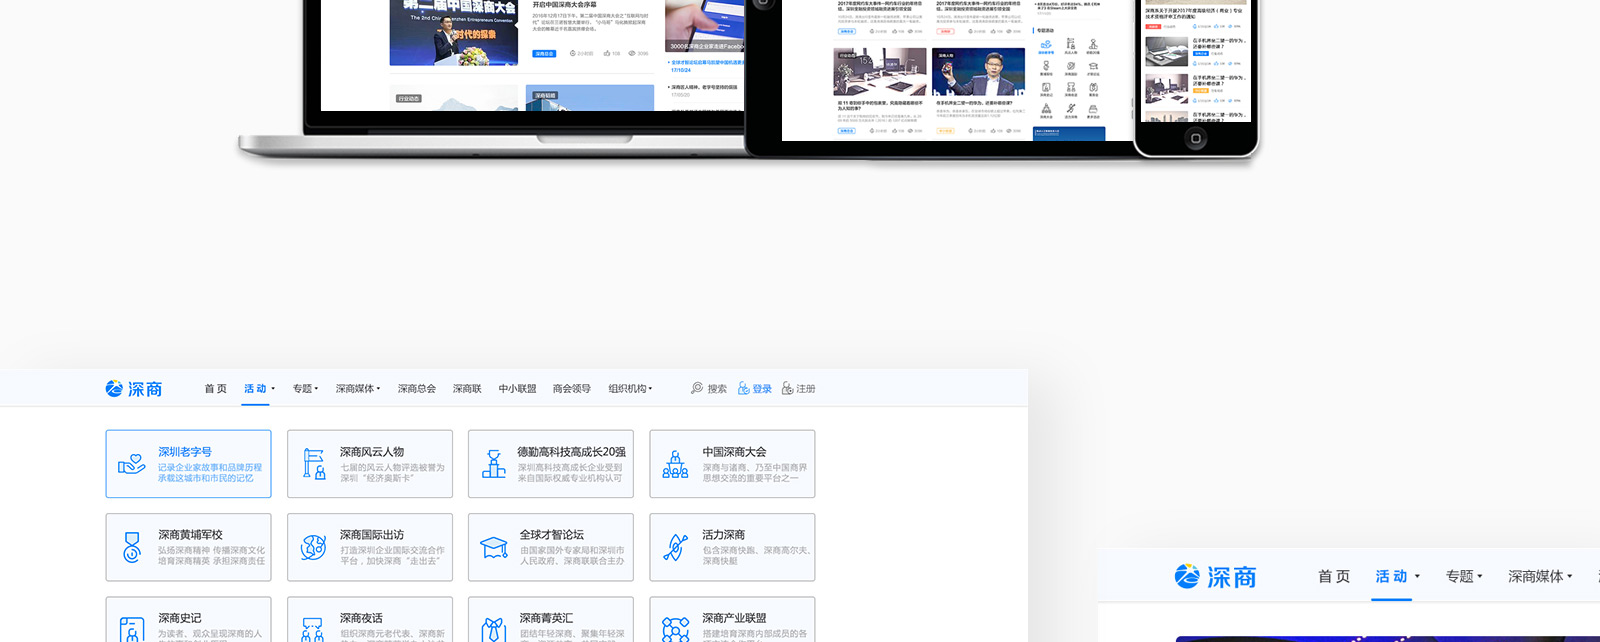
Task: Click the medal icon on the 深商黄埔军校 card
Action: tap(132, 547)
